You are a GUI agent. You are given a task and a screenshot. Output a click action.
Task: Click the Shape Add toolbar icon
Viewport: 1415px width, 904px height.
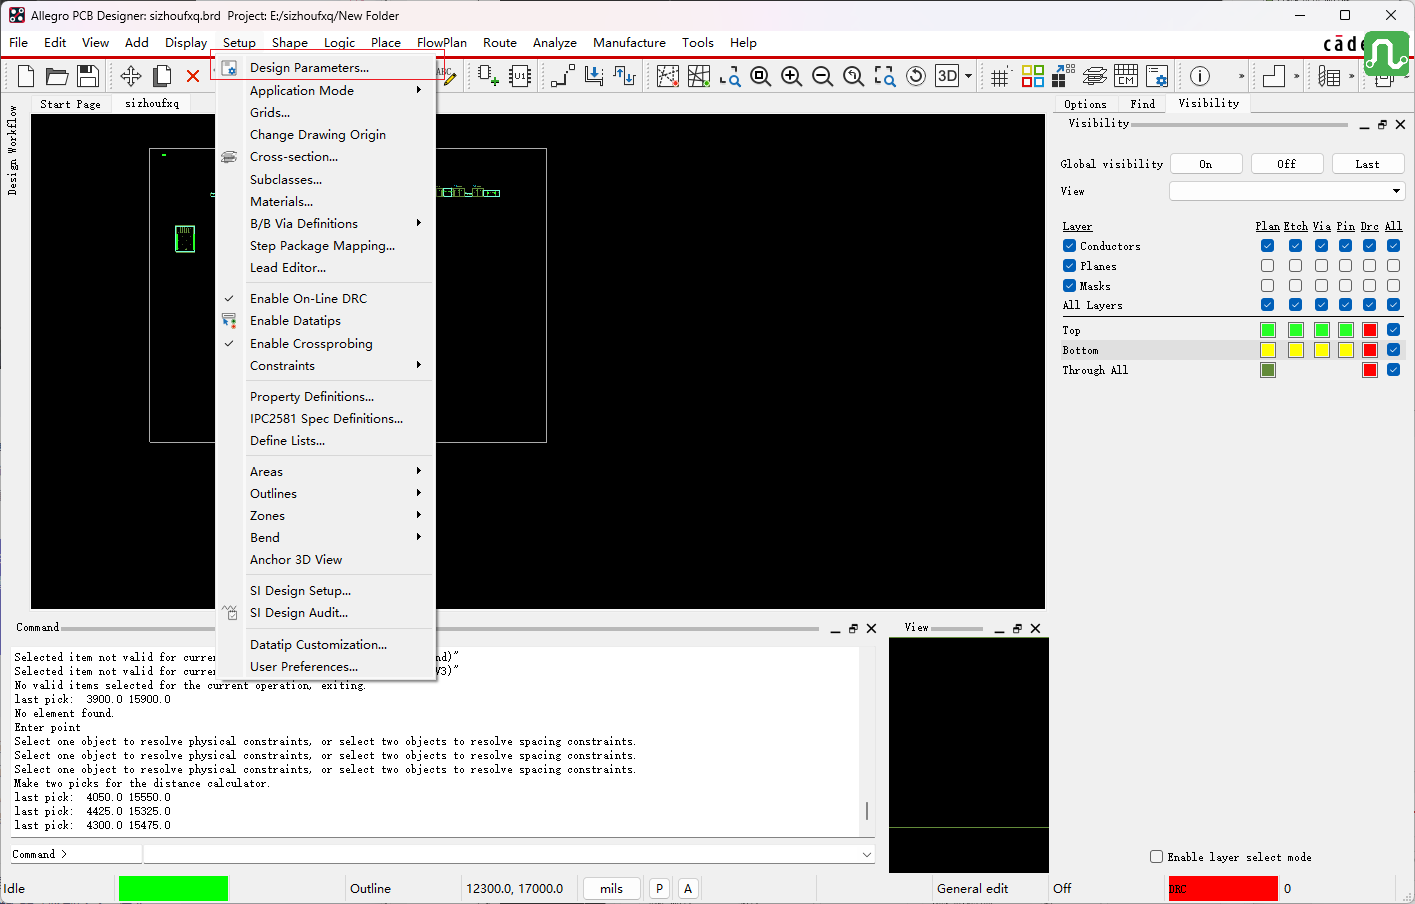coord(1274,76)
